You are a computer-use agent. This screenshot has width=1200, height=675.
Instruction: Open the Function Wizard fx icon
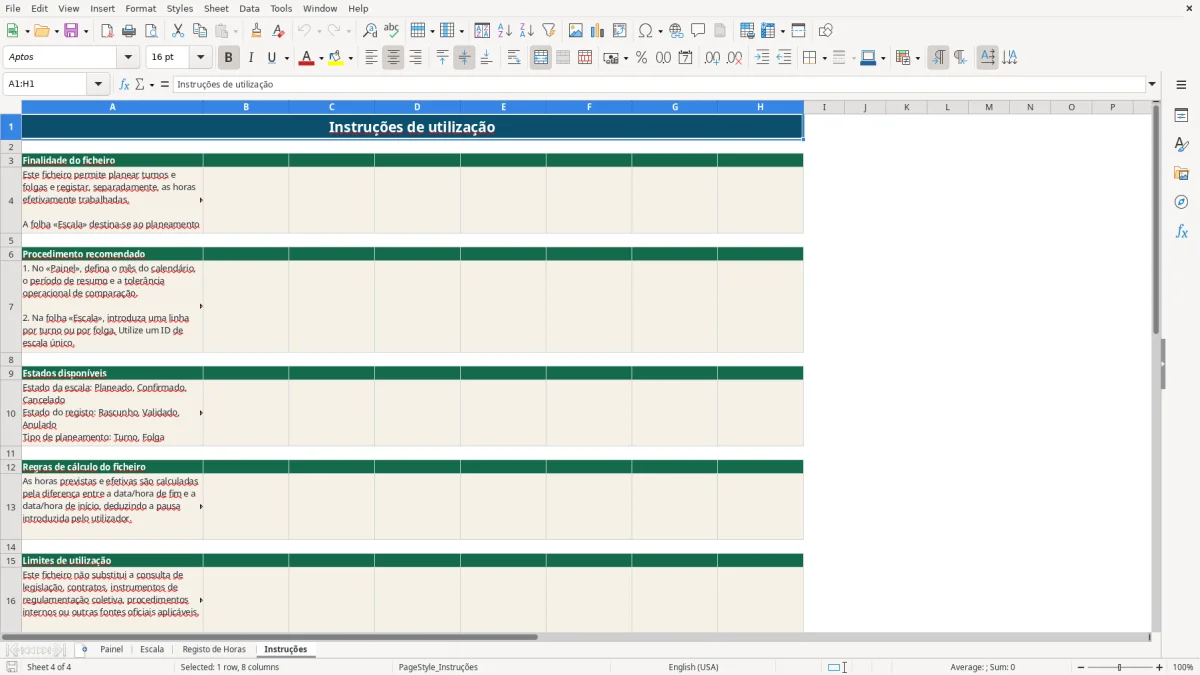pyautogui.click(x=124, y=84)
